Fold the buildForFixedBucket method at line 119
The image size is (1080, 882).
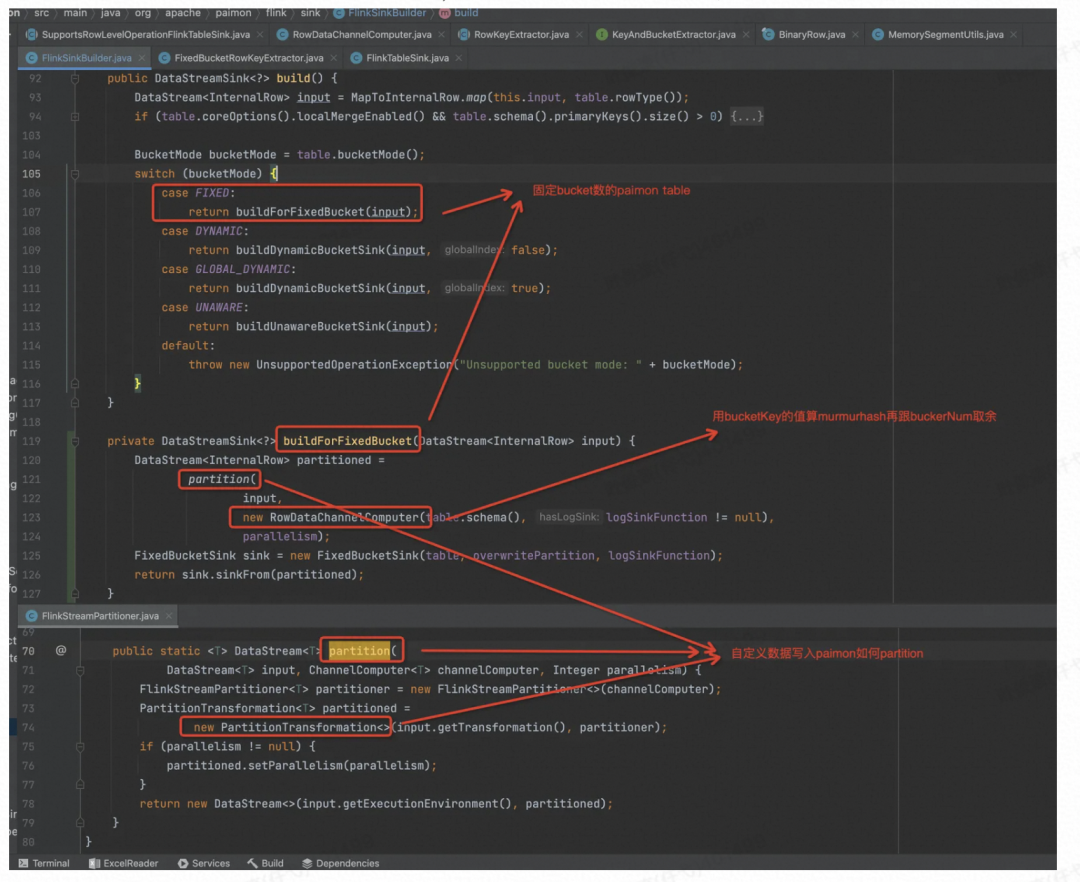pos(75,441)
